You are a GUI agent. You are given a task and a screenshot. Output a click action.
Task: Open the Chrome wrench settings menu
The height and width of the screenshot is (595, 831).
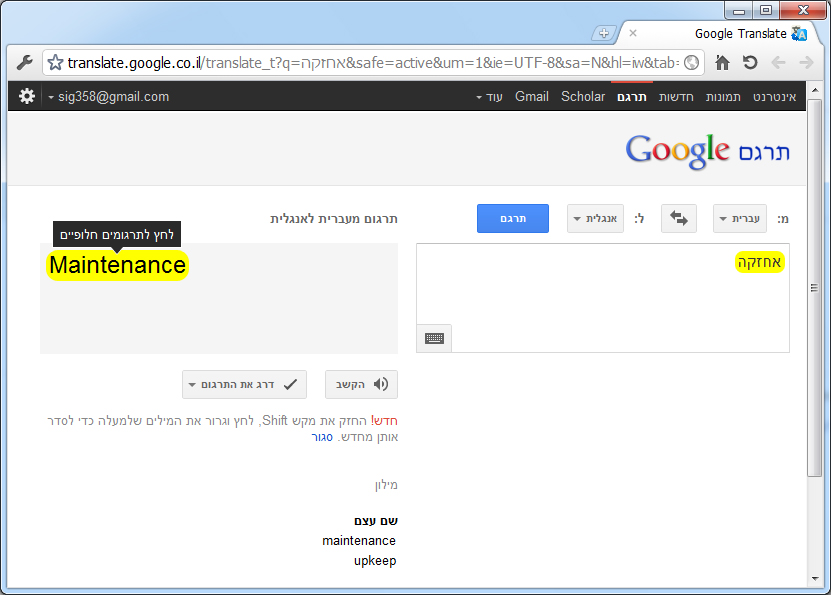click(24, 63)
